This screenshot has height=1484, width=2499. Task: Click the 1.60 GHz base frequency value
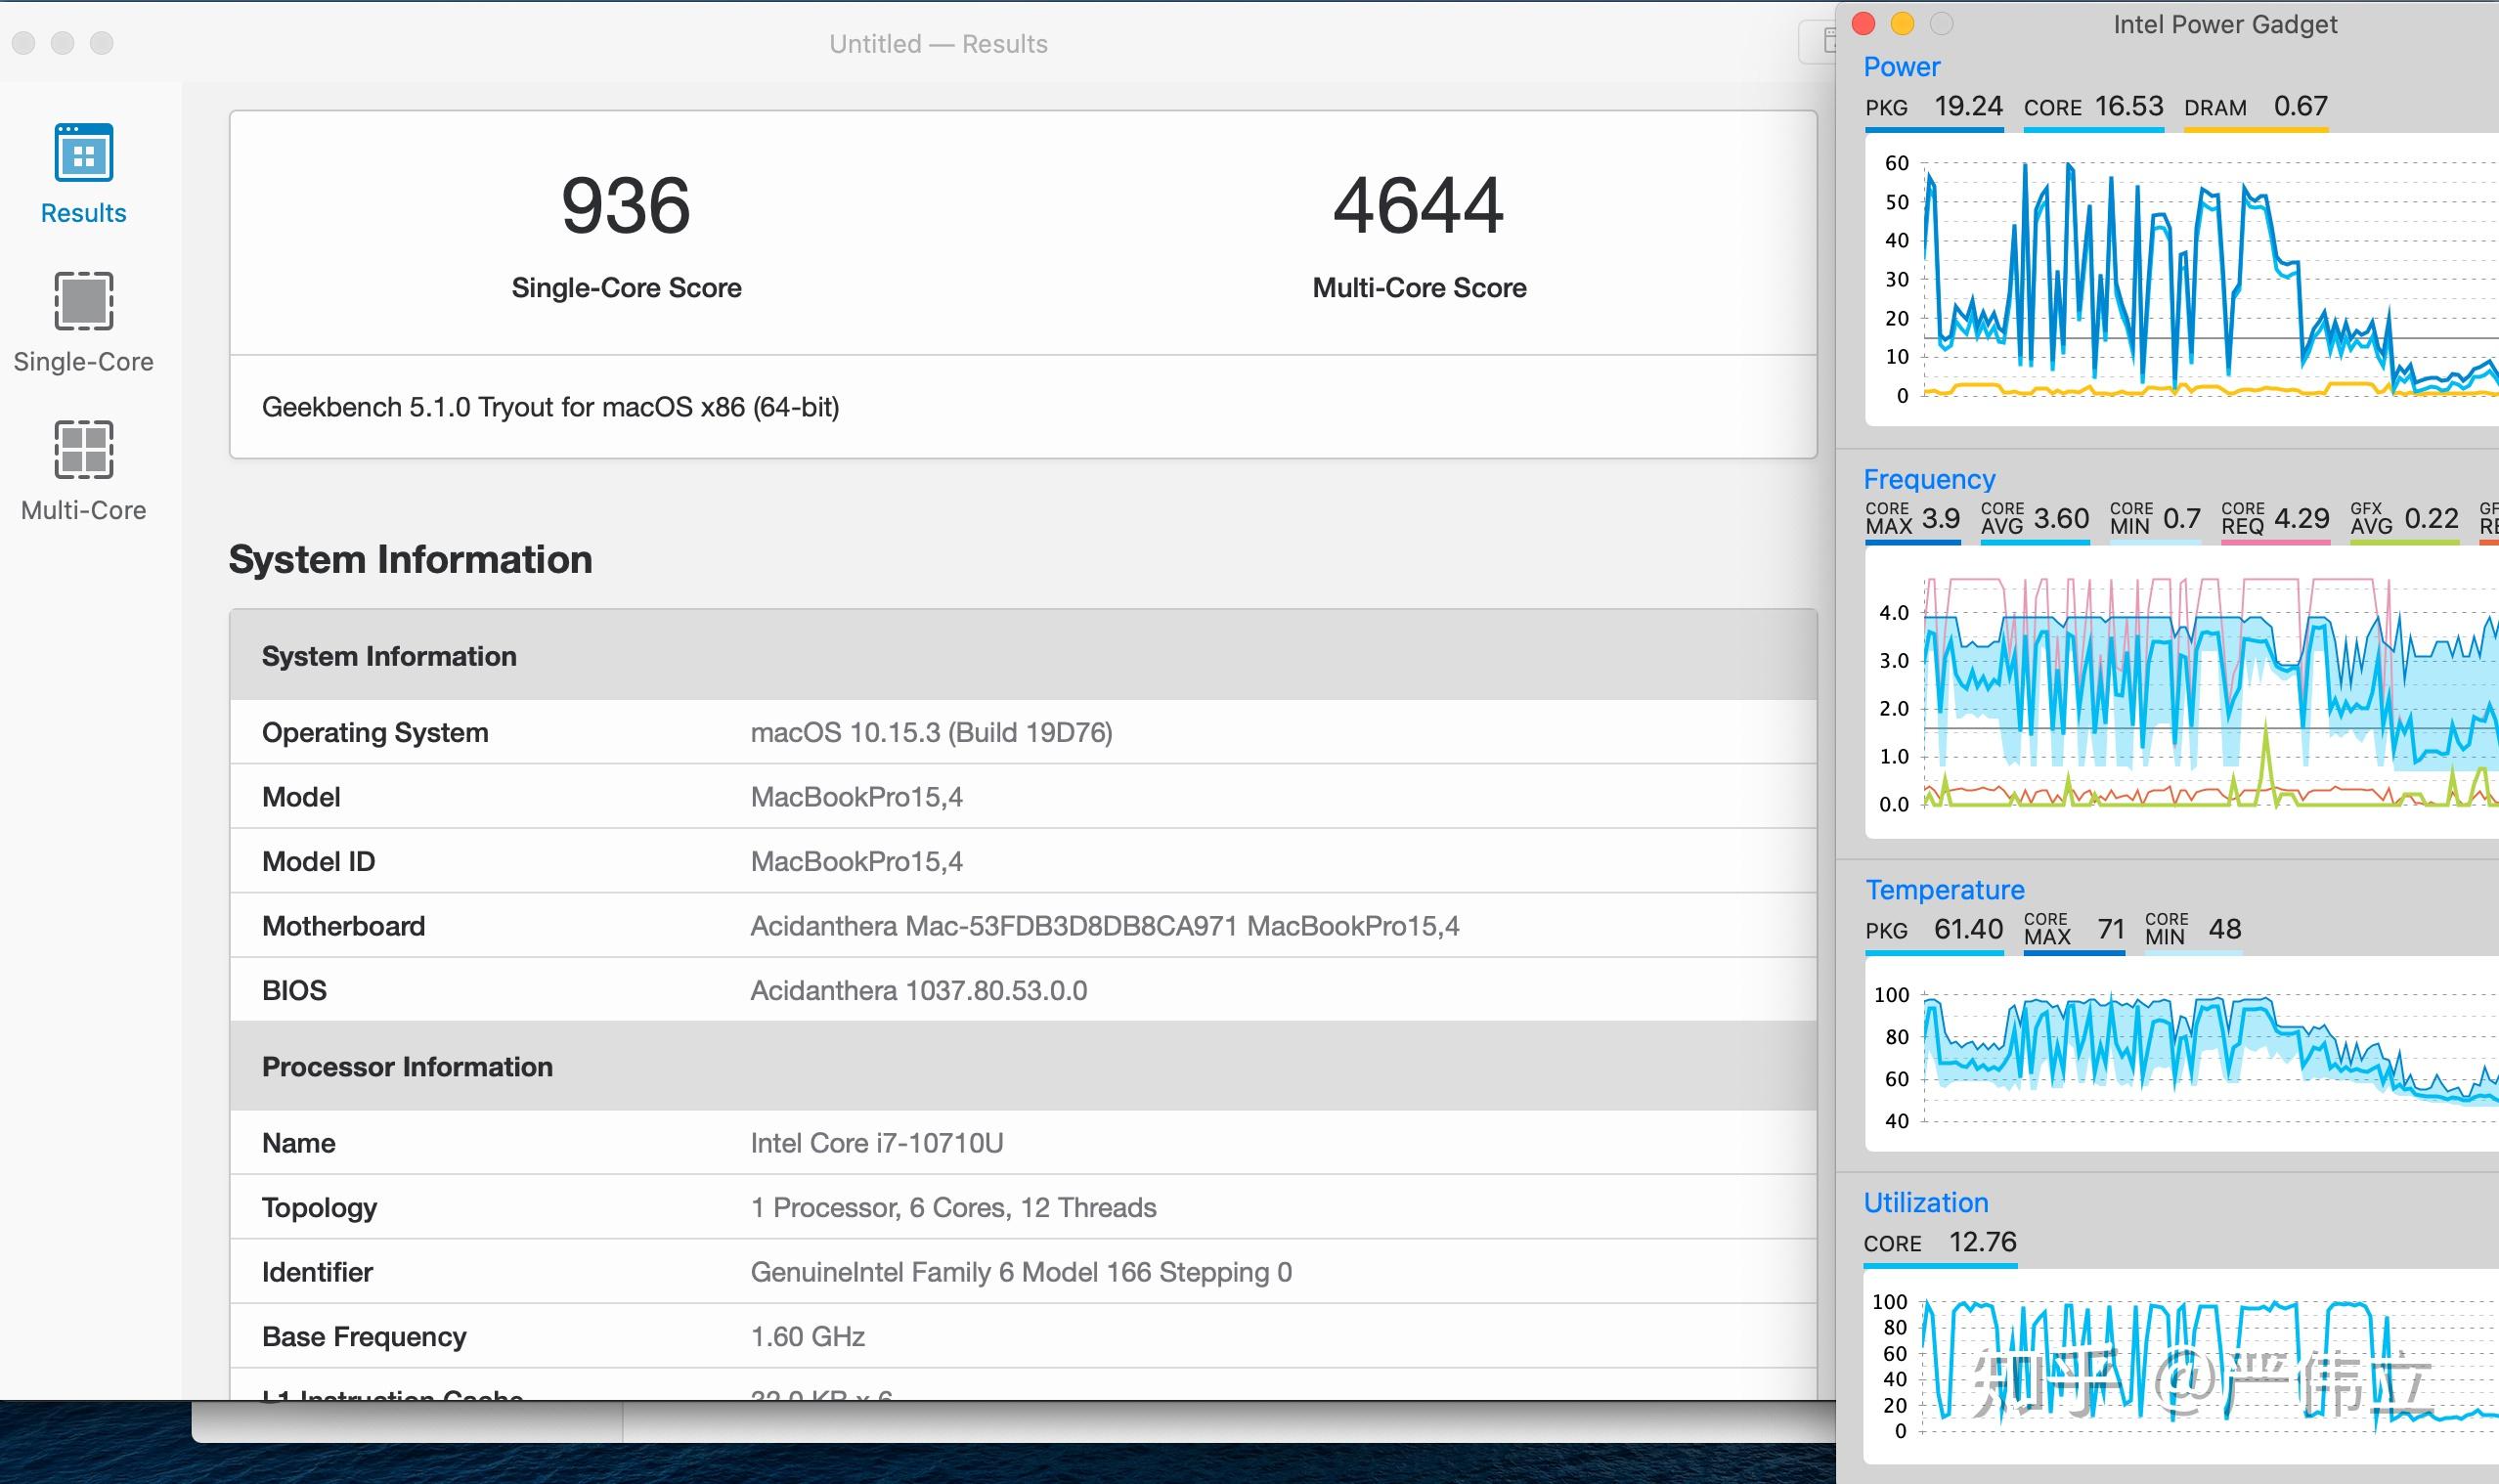coord(807,1336)
